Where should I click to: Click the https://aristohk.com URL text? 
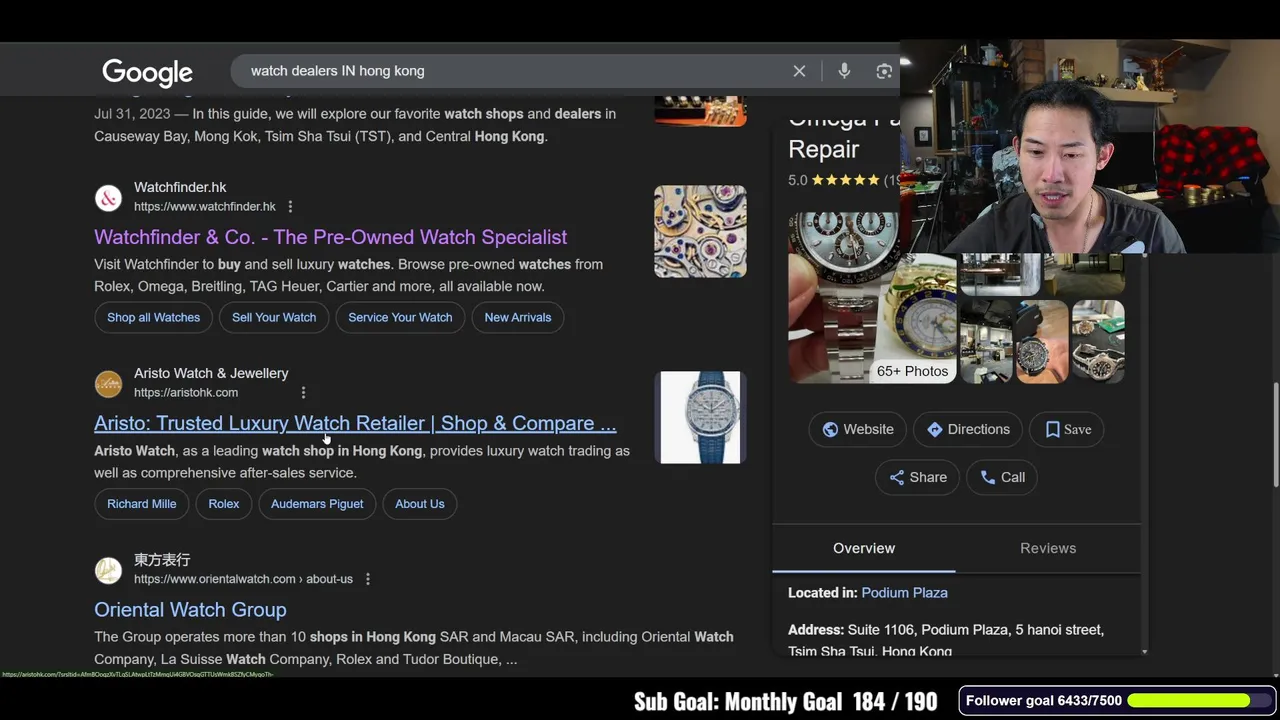[x=186, y=393]
